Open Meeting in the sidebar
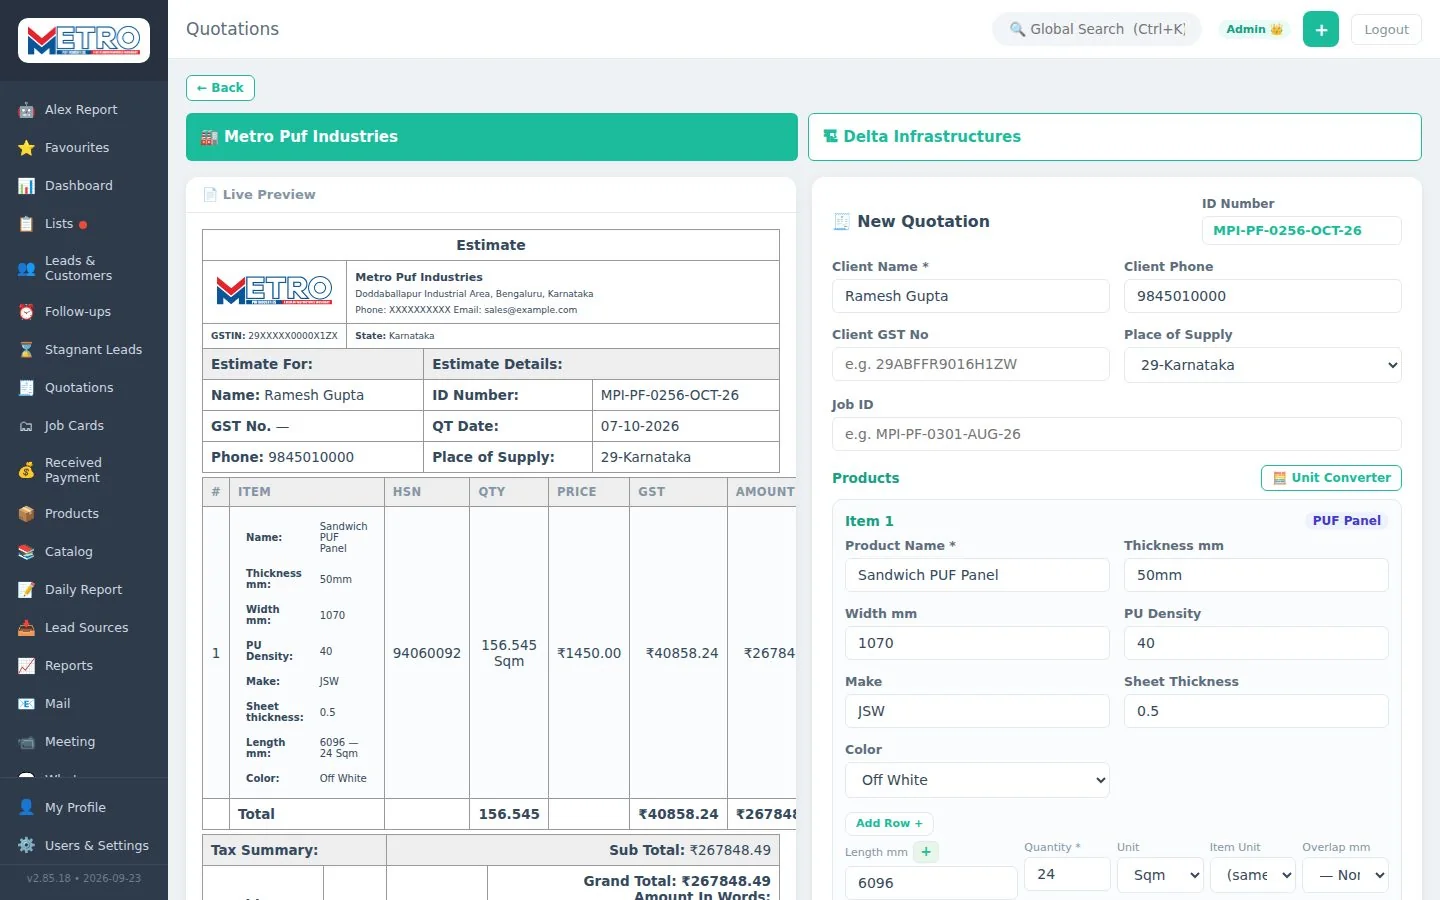This screenshot has width=1440, height=900. click(84, 742)
